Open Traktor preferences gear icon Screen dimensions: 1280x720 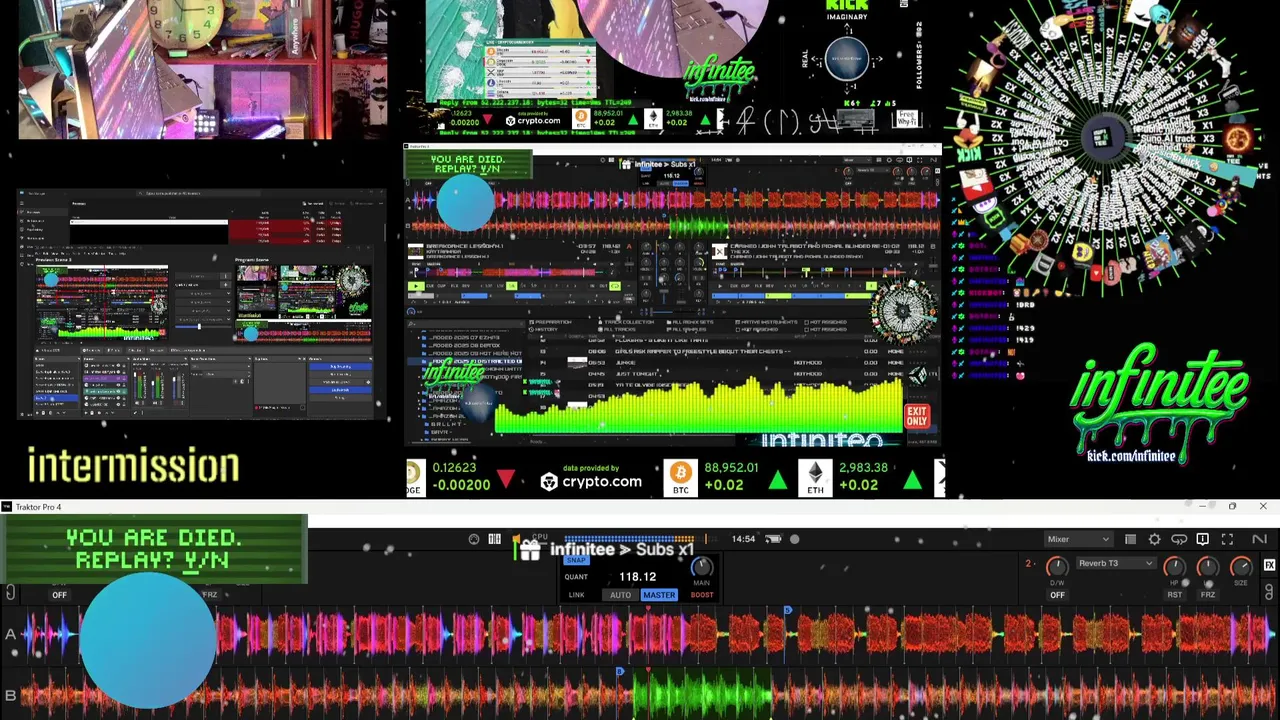pyautogui.click(x=1154, y=539)
